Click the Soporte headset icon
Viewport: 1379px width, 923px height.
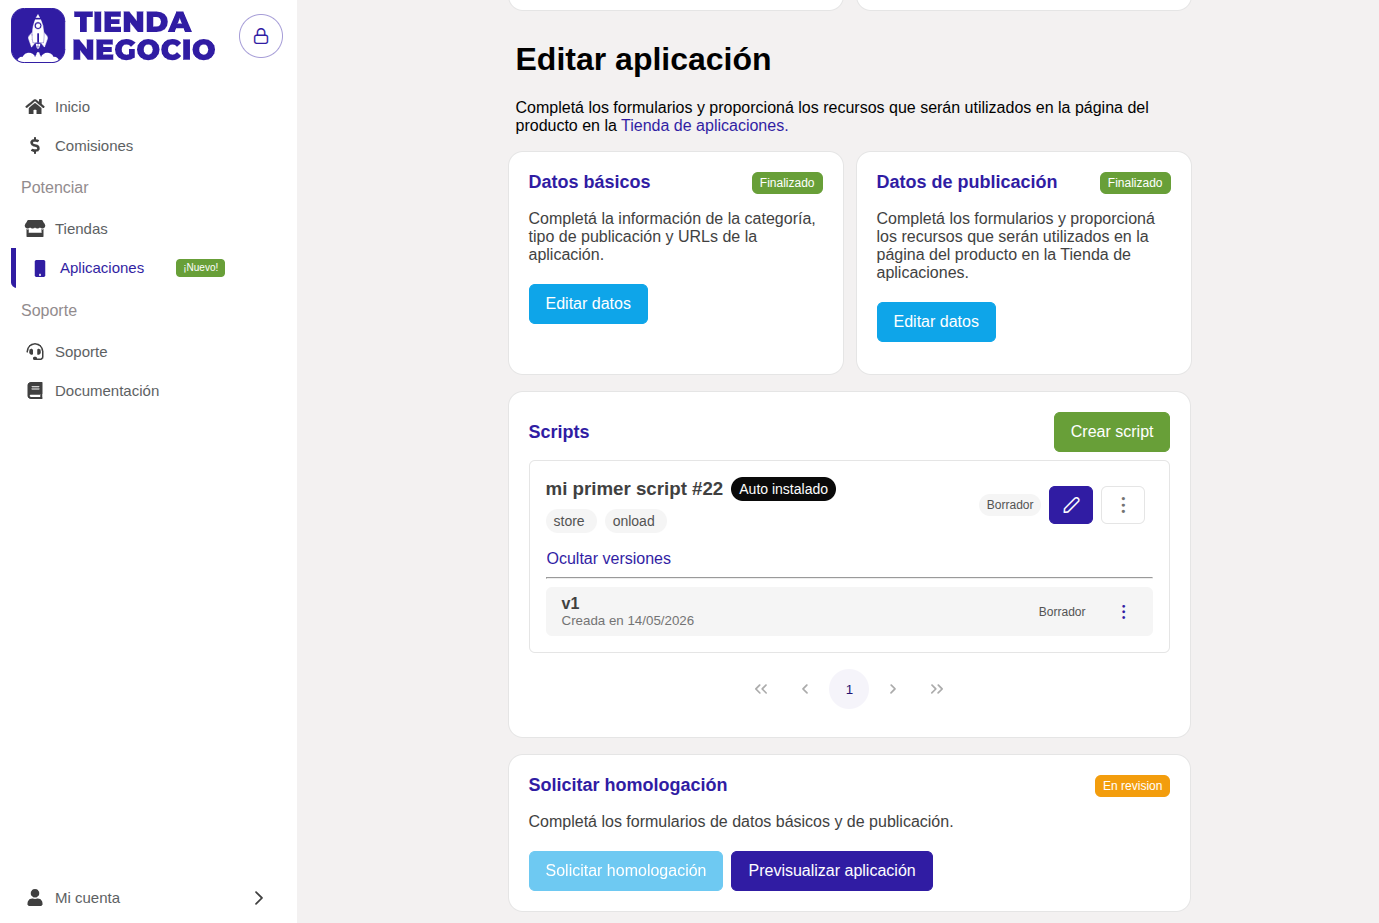(35, 352)
